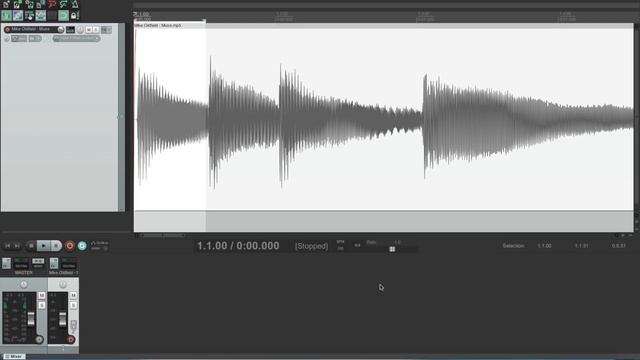Toggle the Metronome toolbar icon
The height and width of the screenshot is (360, 640).
coord(75,5)
